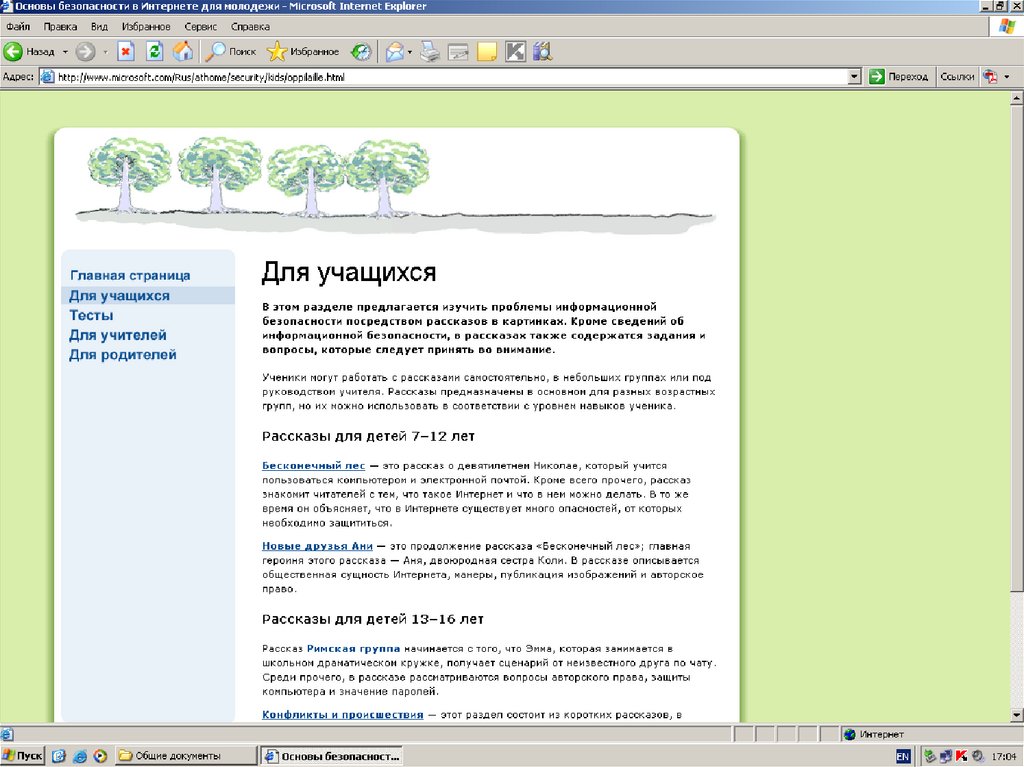Open the Избранное favorites star in toolbar
The height and width of the screenshot is (767, 1024).
(303, 52)
